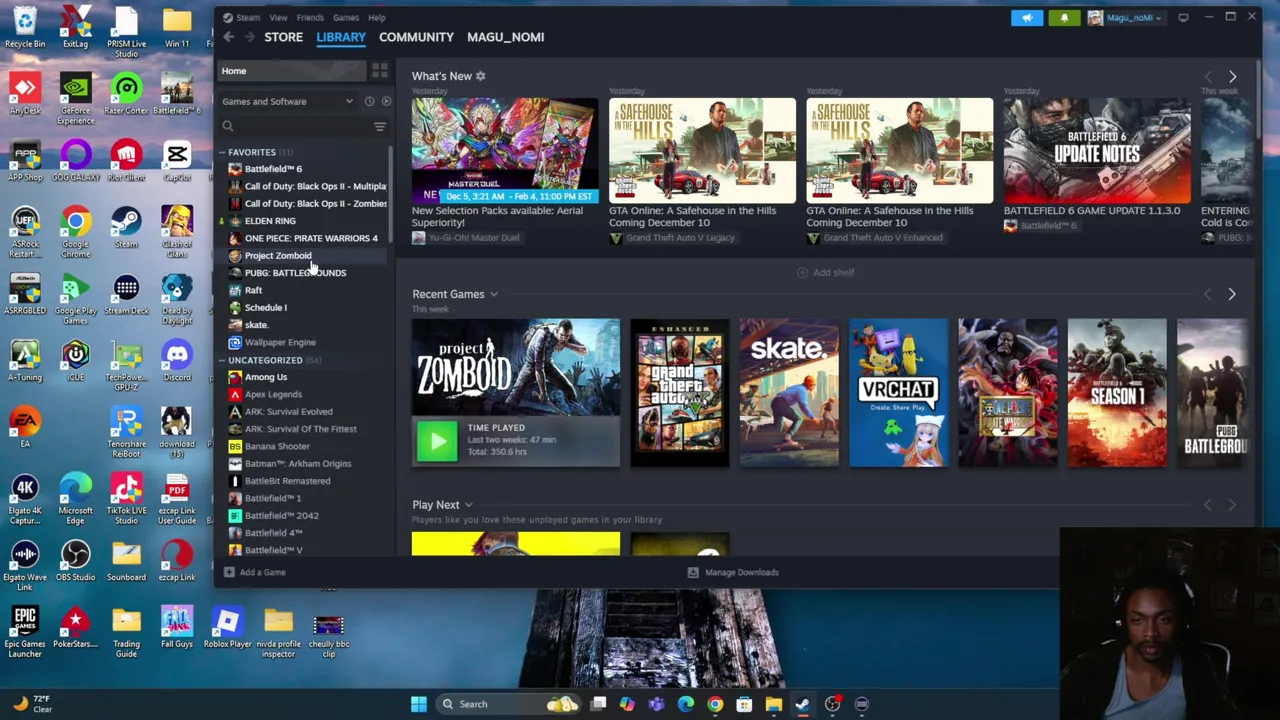Switch to COMMUNITY tab

click(x=416, y=37)
